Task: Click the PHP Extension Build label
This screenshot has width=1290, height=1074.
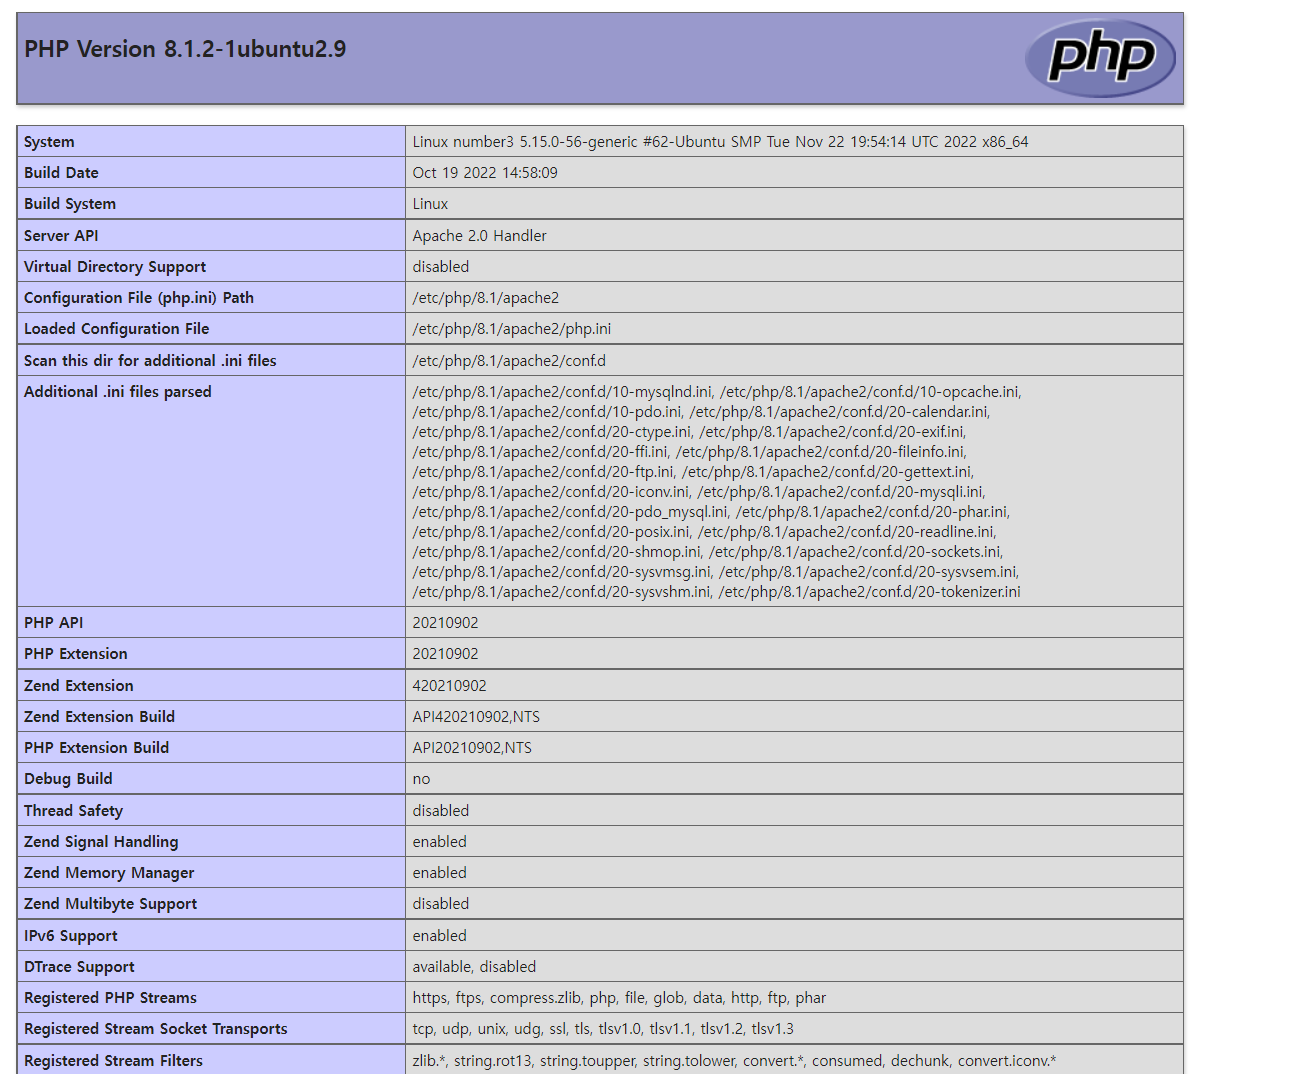Action: point(96,748)
